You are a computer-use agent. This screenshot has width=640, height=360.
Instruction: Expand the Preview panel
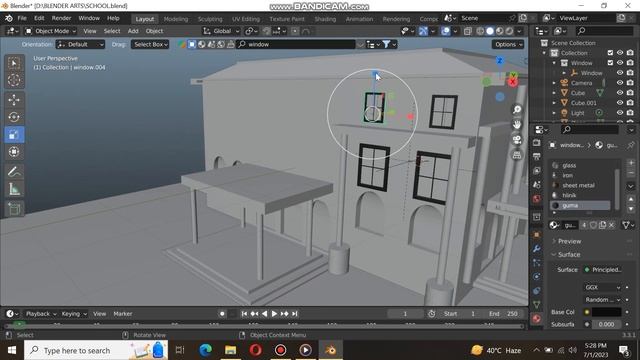click(x=569, y=241)
